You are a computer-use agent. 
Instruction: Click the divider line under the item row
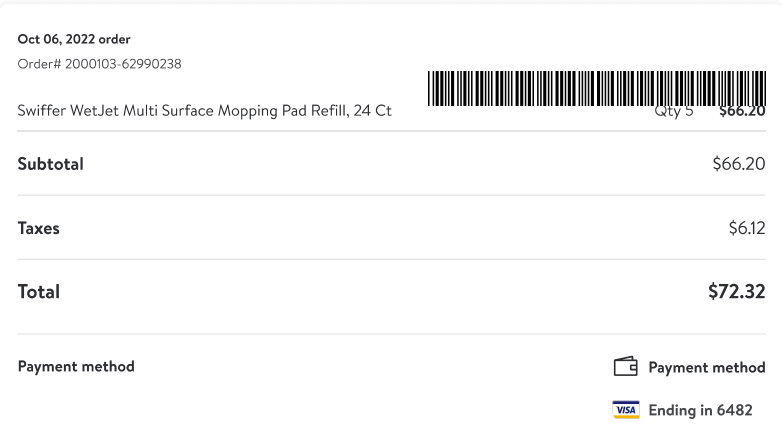[391, 131]
